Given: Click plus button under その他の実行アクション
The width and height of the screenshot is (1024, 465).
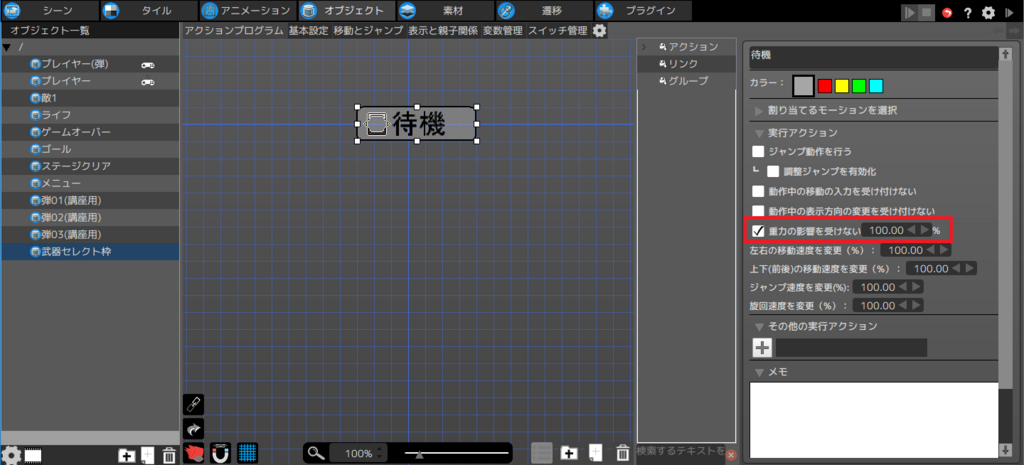Looking at the screenshot, I should coord(762,348).
